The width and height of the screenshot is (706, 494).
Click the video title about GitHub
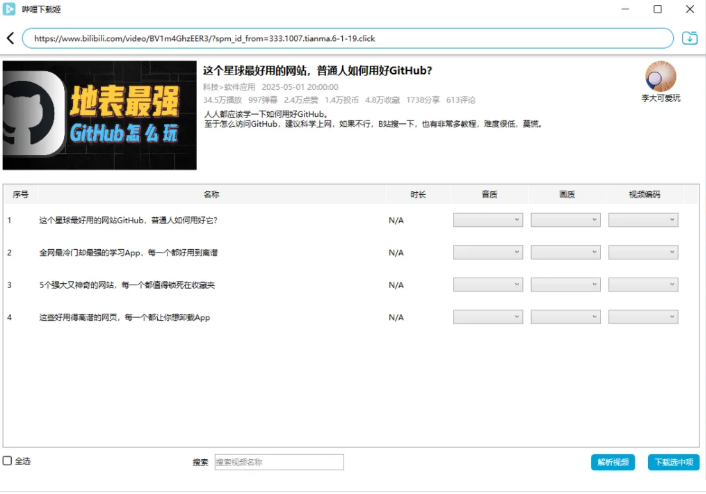(x=317, y=71)
